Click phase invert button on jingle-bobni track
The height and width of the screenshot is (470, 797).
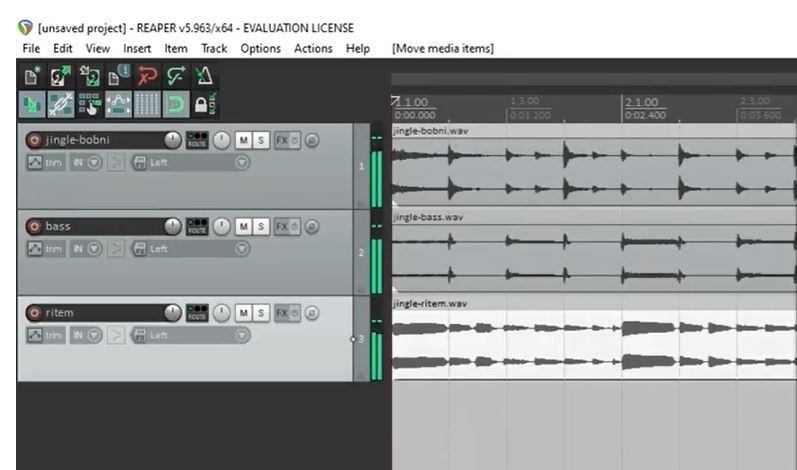312,140
